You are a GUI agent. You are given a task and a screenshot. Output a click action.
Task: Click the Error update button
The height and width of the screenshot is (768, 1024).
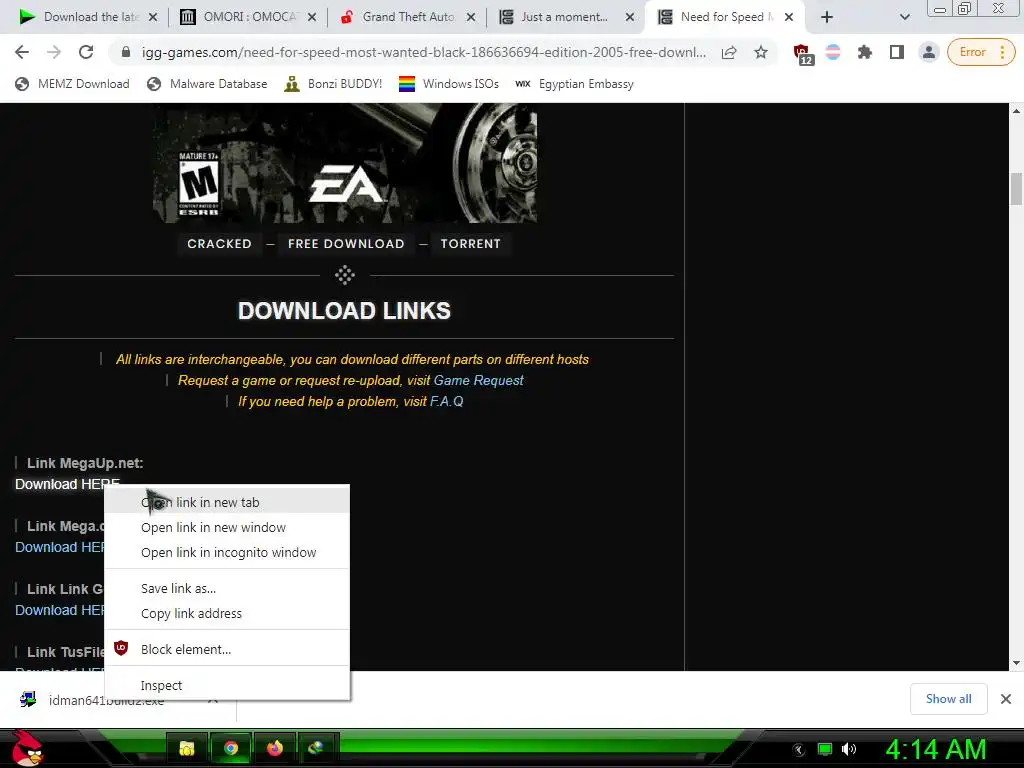(x=981, y=52)
